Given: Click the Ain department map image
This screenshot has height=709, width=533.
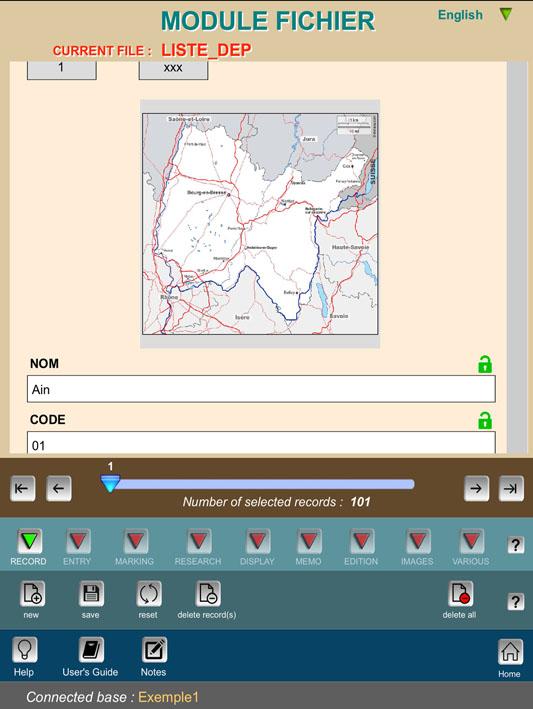Looking at the screenshot, I should 260,224.
